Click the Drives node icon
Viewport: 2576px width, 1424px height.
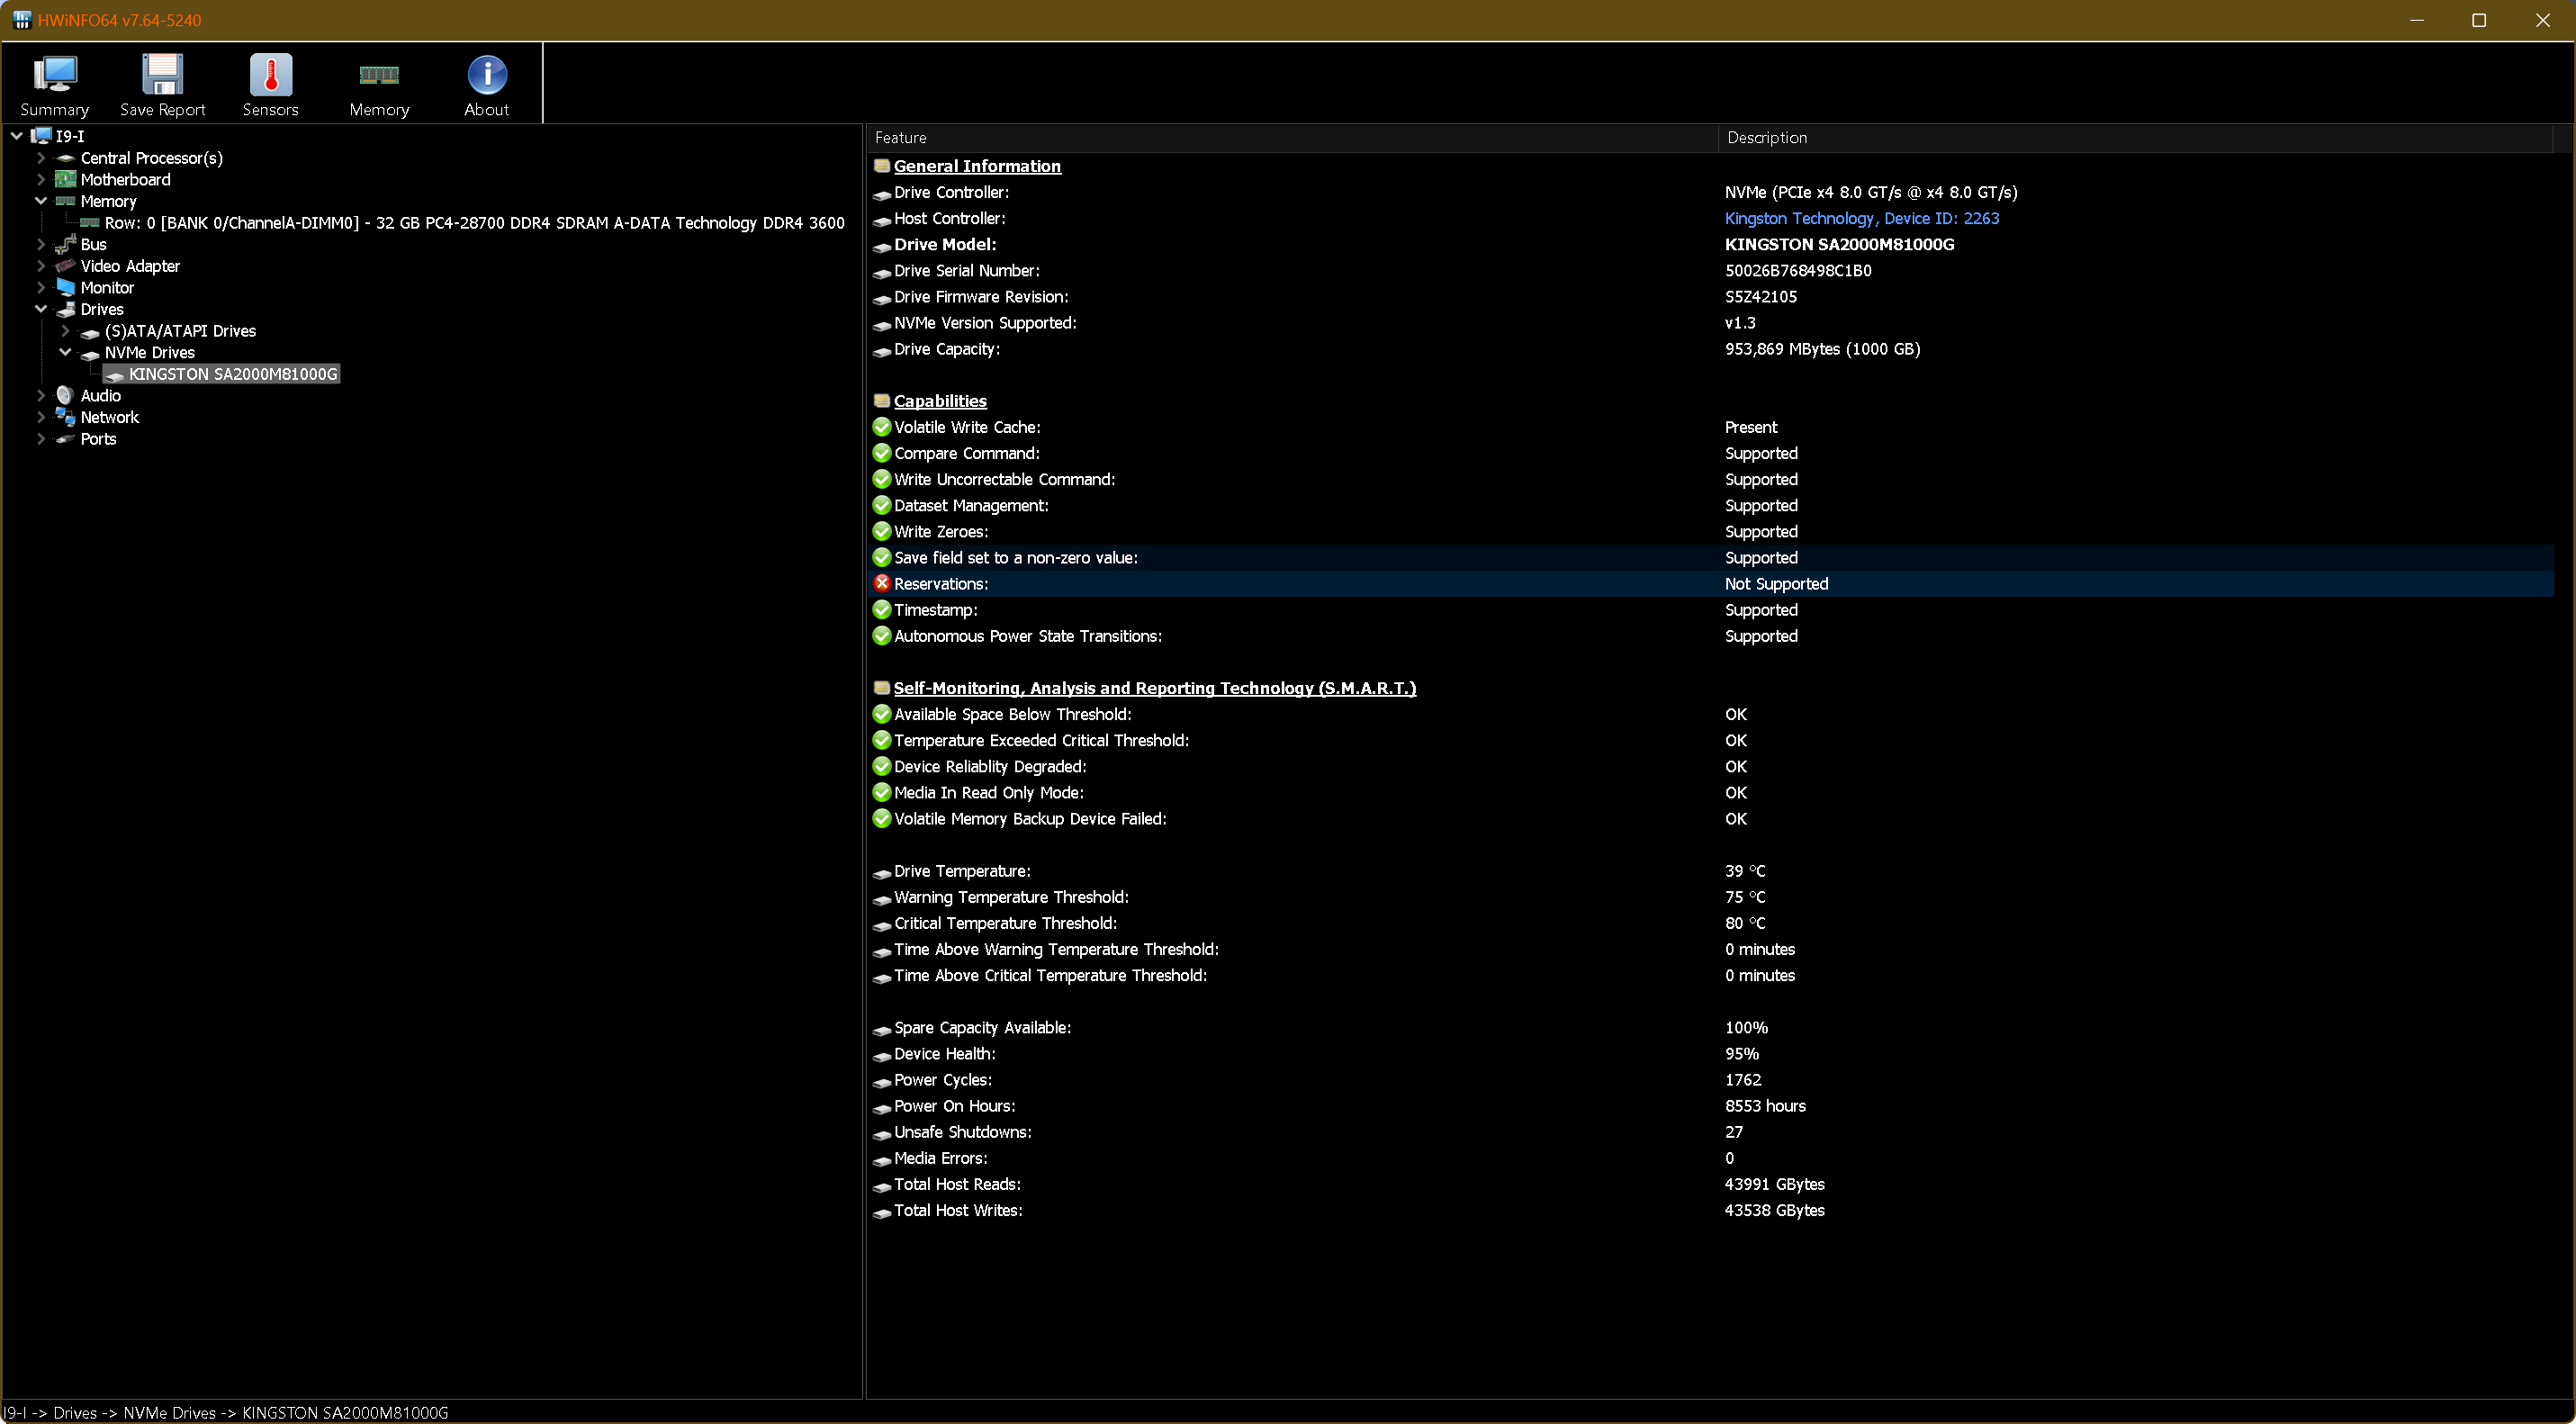tap(66, 310)
